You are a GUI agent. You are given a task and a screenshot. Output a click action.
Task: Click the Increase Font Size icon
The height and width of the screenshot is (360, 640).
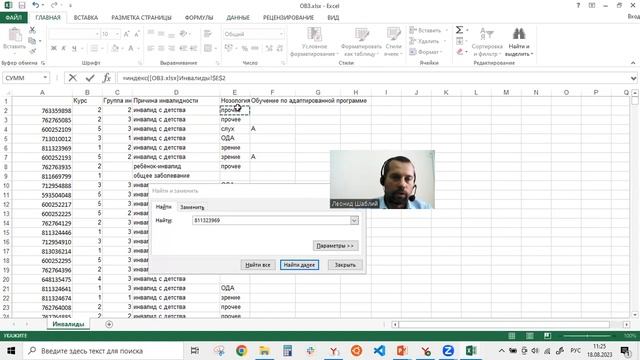(127, 34)
